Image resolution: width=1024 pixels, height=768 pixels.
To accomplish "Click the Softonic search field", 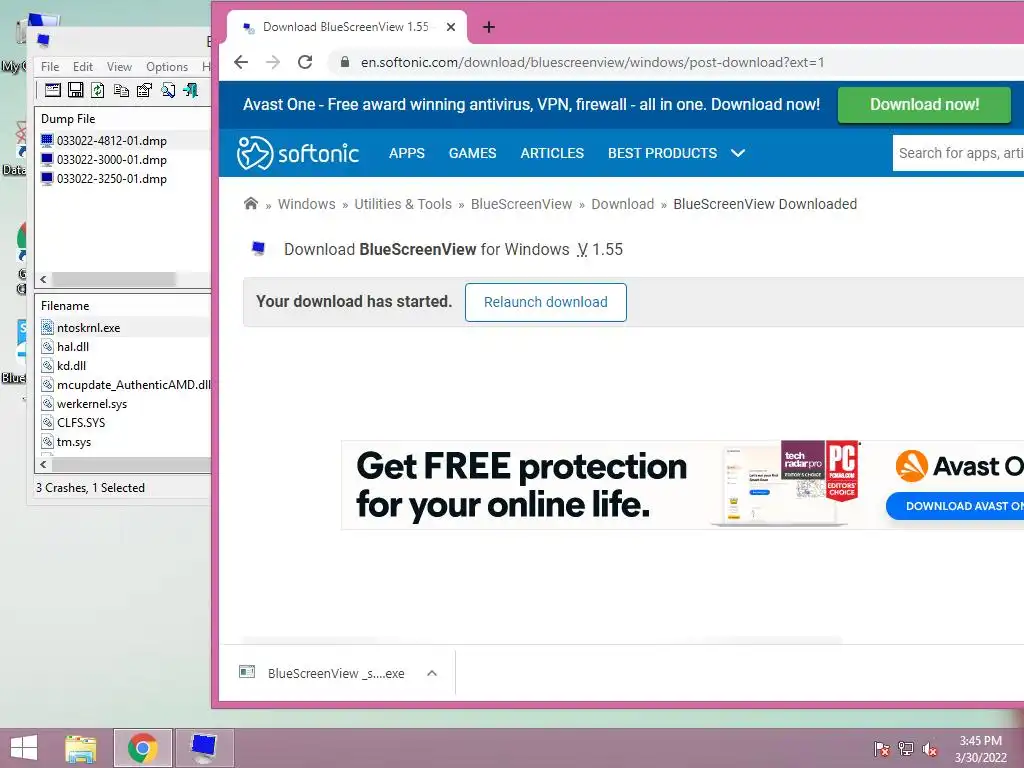I will click(x=958, y=153).
